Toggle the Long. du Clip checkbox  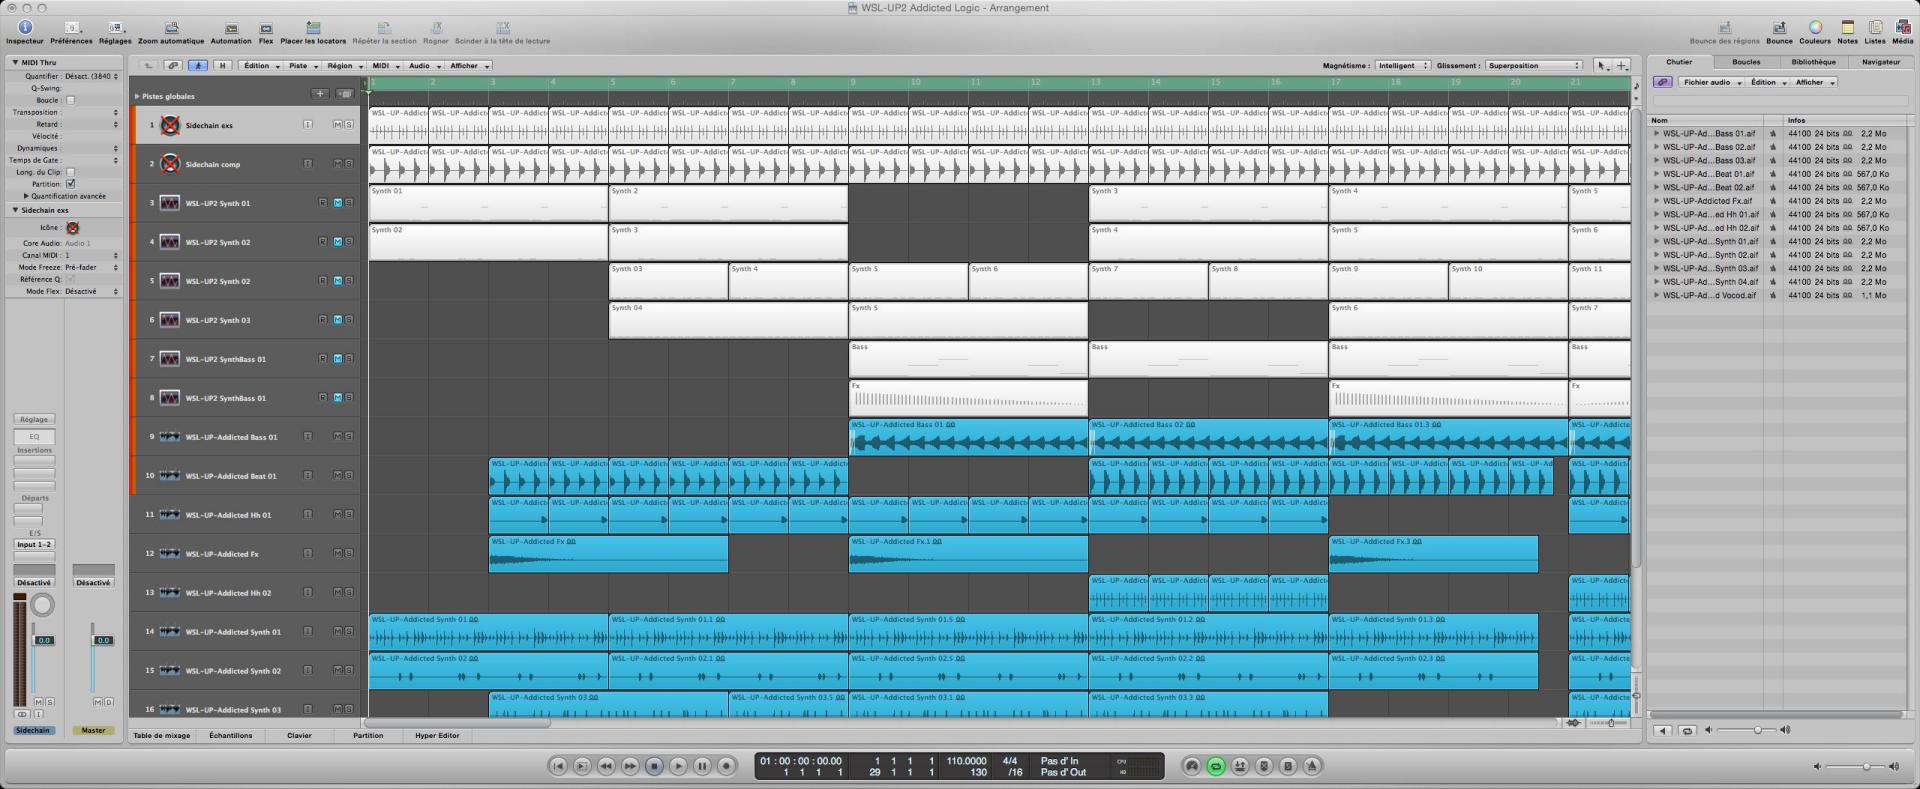point(70,172)
